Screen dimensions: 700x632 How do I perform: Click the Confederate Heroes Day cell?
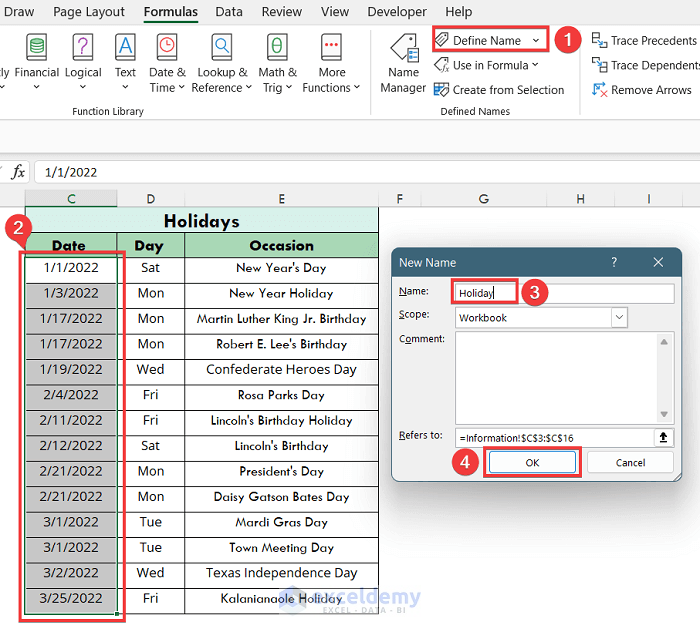[281, 370]
